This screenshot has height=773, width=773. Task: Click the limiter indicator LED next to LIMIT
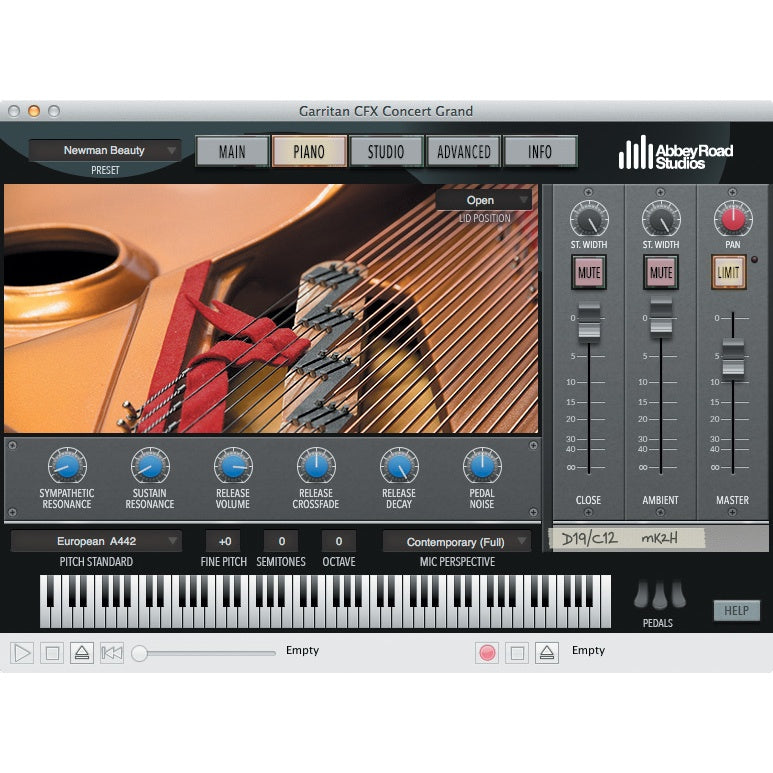pyautogui.click(x=754, y=259)
